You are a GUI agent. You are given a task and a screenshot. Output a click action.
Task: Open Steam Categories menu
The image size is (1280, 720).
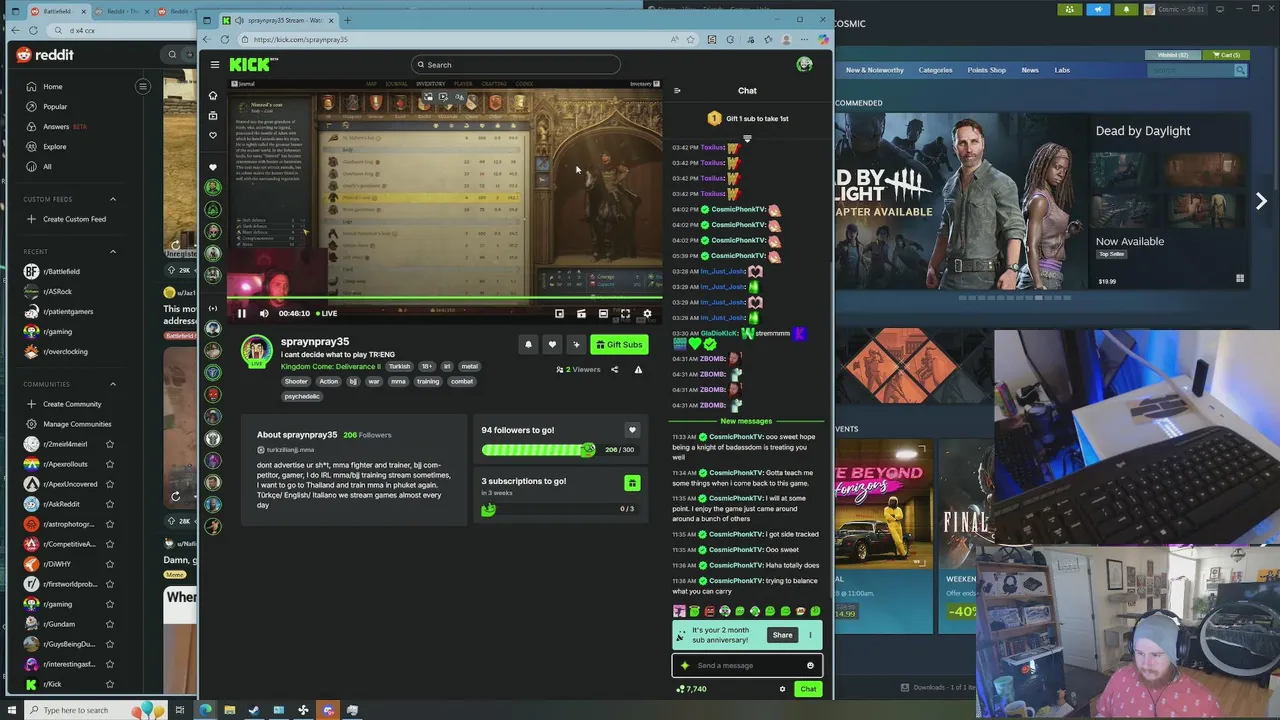pyautogui.click(x=935, y=70)
